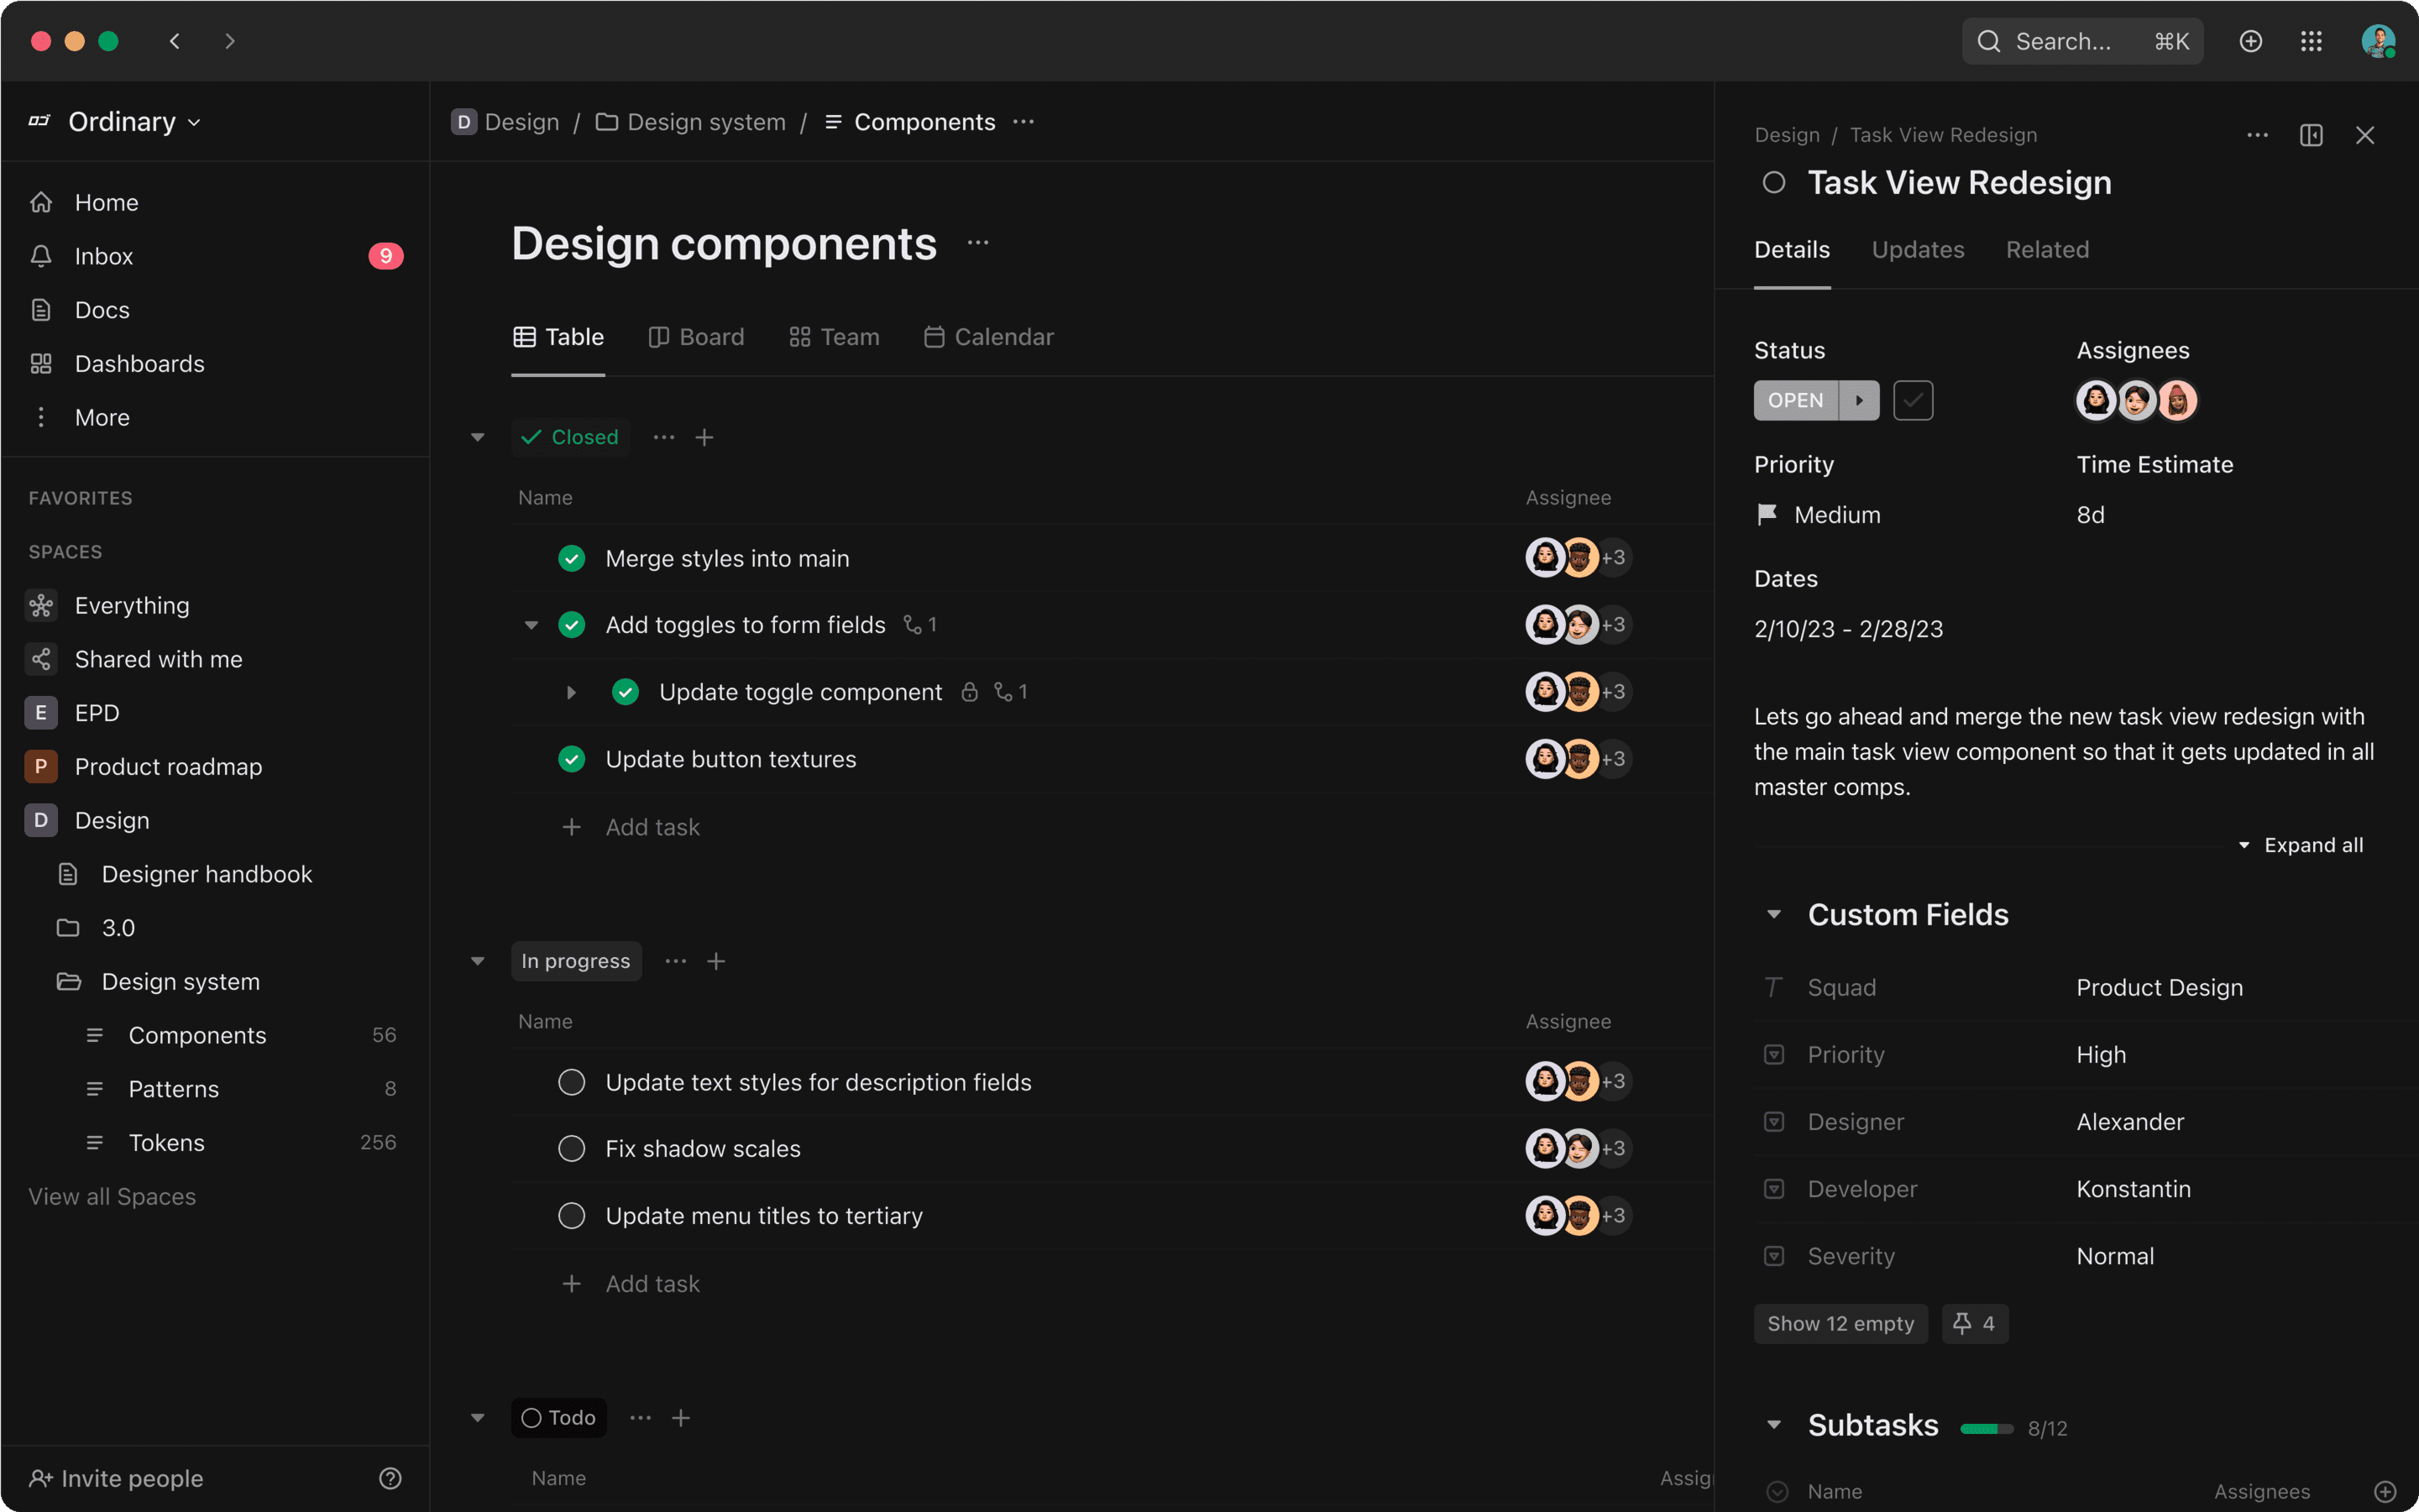Collapse the Closed group arrow

pyautogui.click(x=478, y=437)
